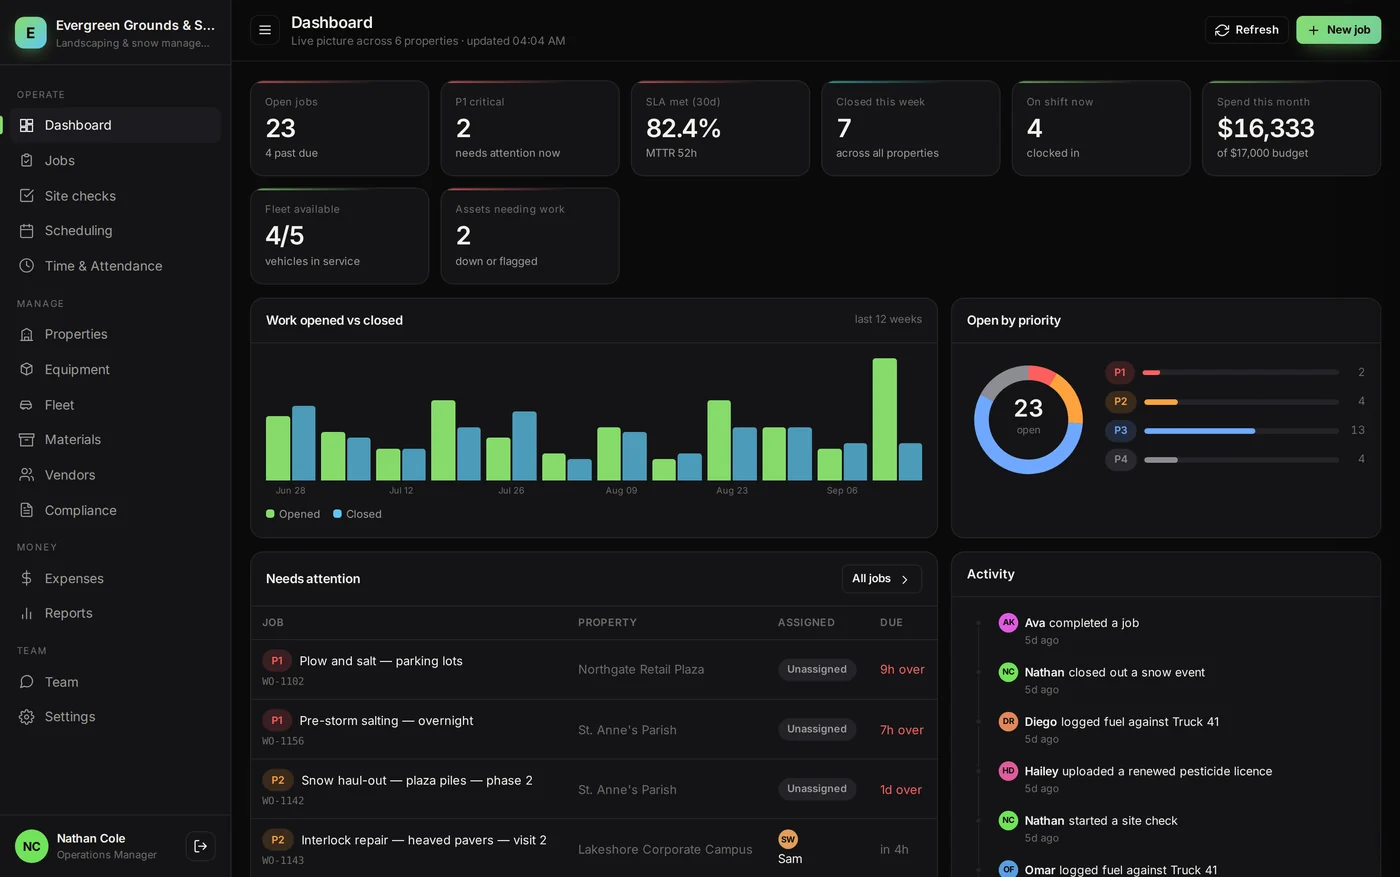Screen dimensions: 1400x877
Task: Click the green Opened legend swatch
Action: coord(270,514)
